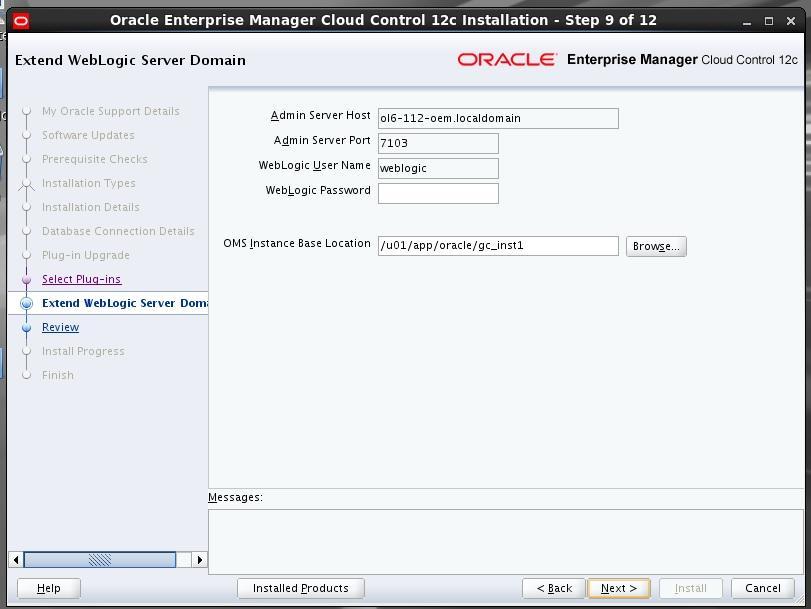Click the sidebar scroll-left arrow

(x=16, y=560)
